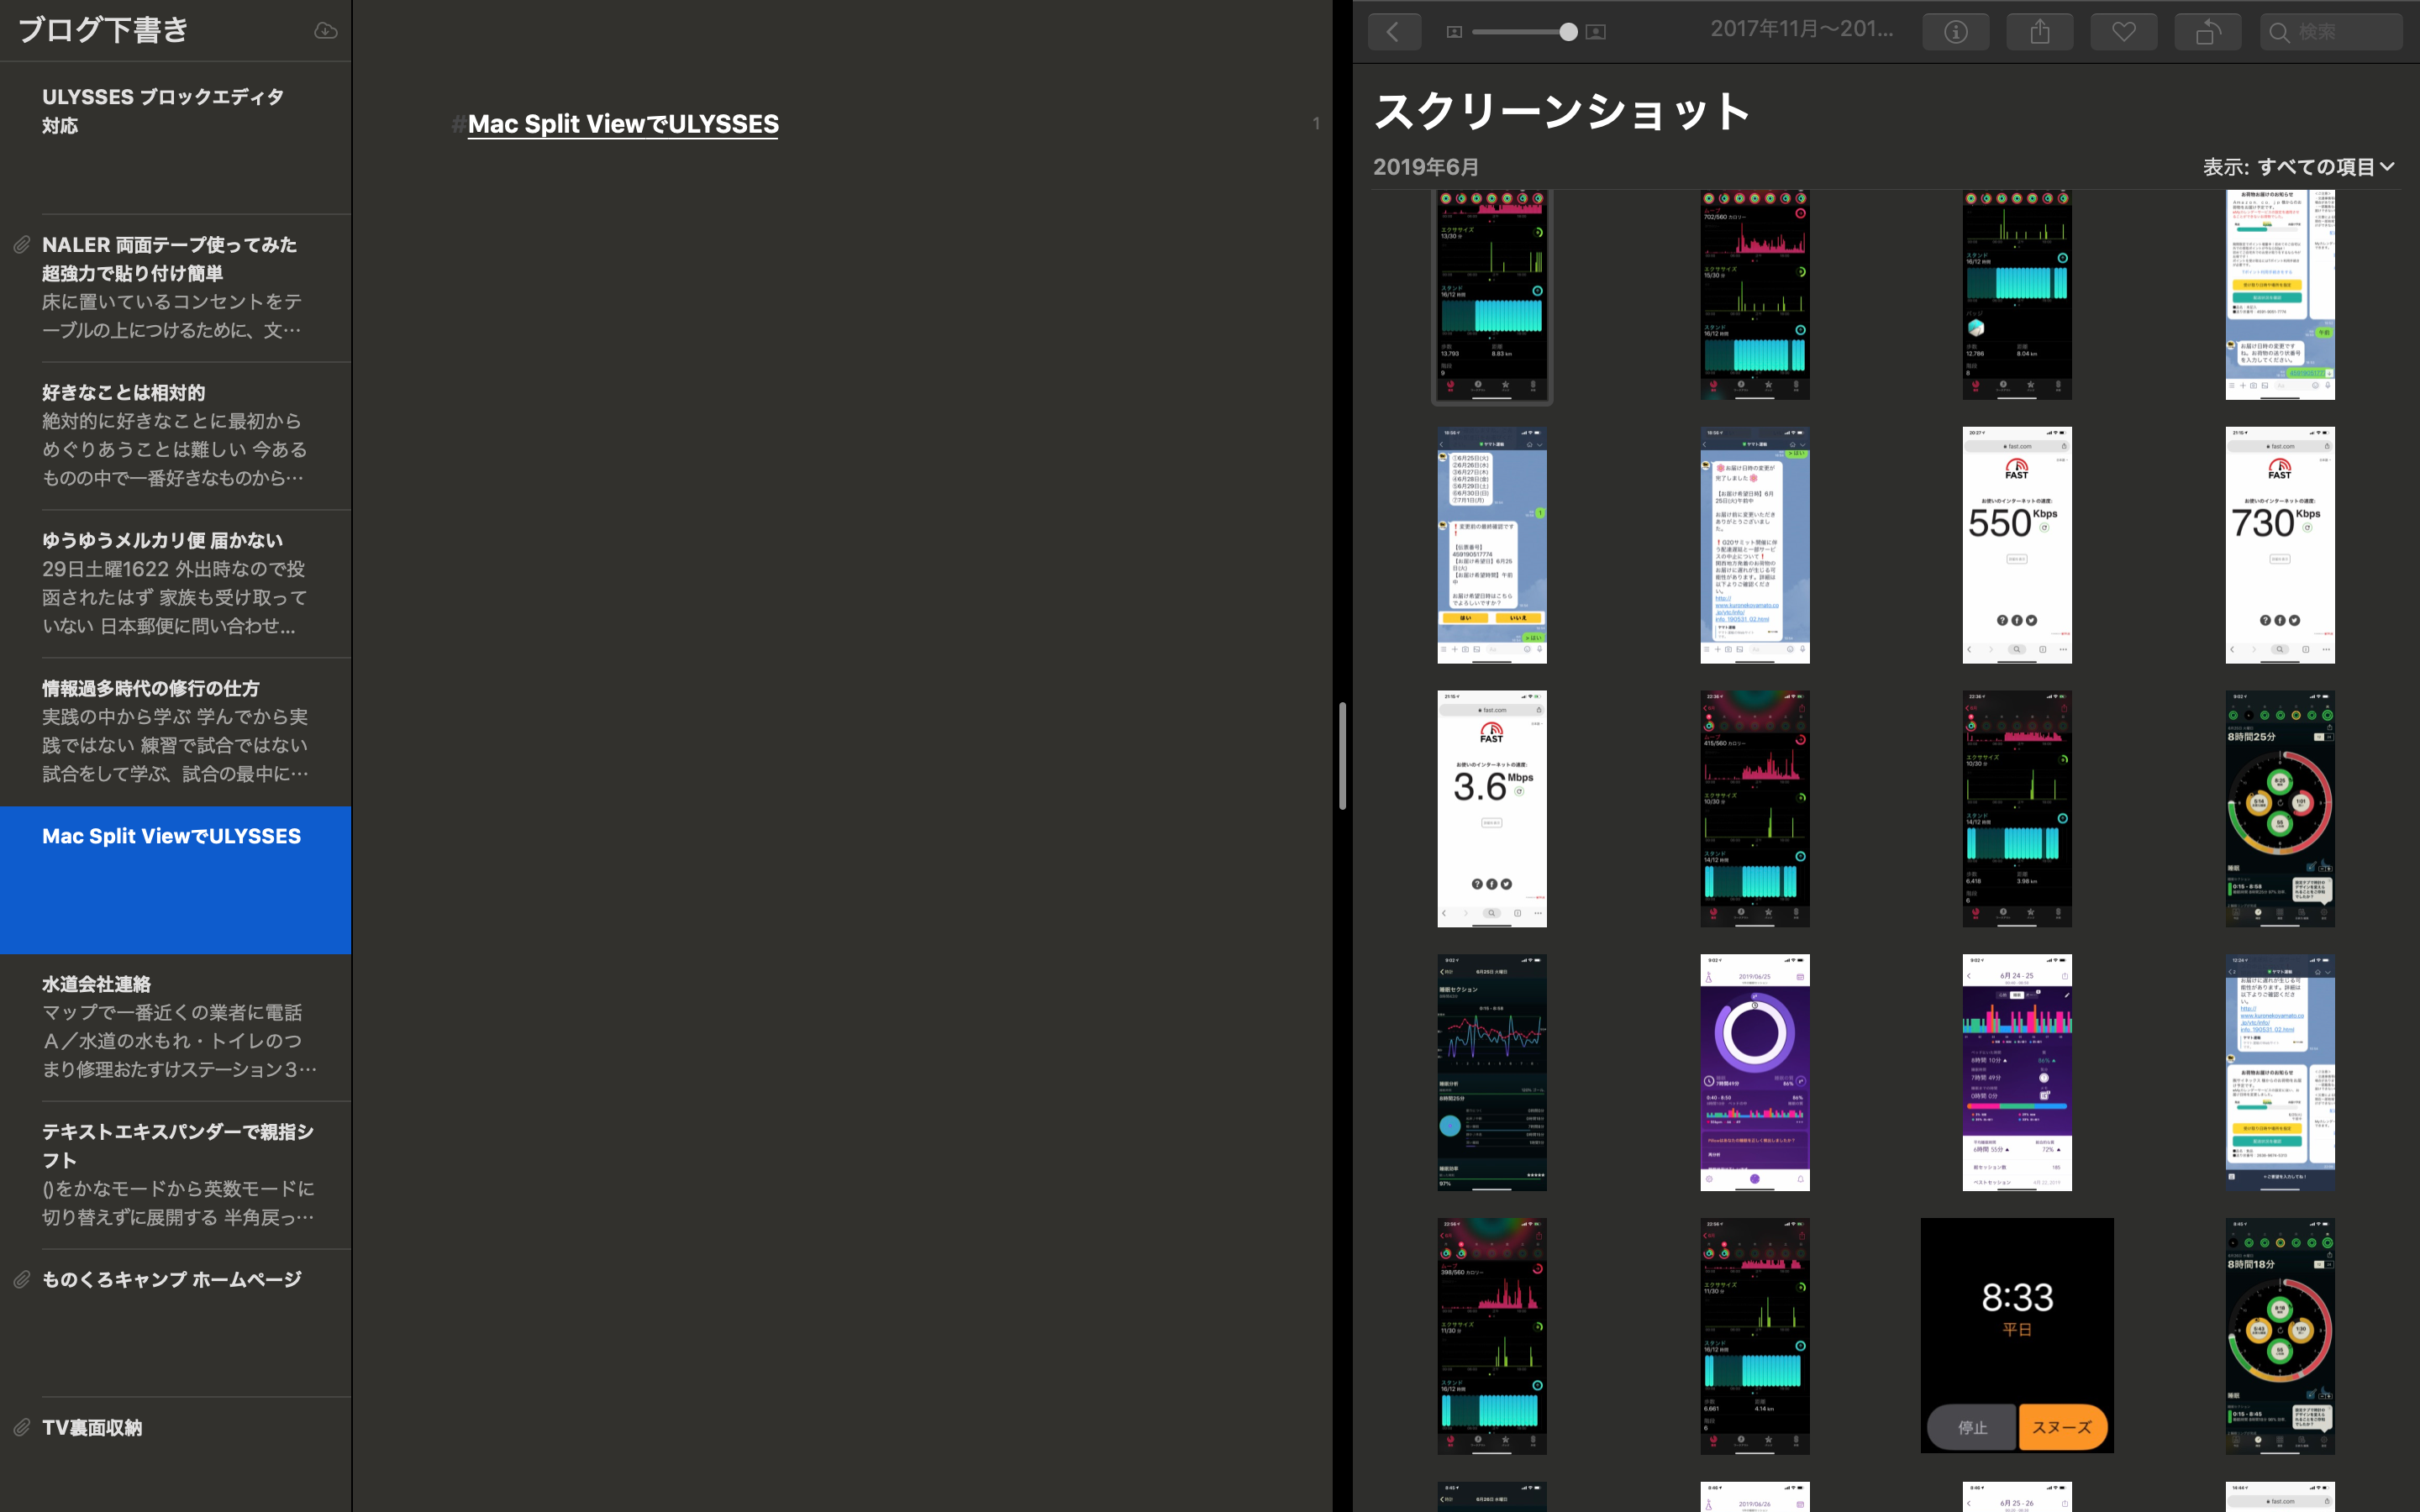
Task: Select the 8:33 alarm screenshot thumbnail
Action: pos(2017,1335)
